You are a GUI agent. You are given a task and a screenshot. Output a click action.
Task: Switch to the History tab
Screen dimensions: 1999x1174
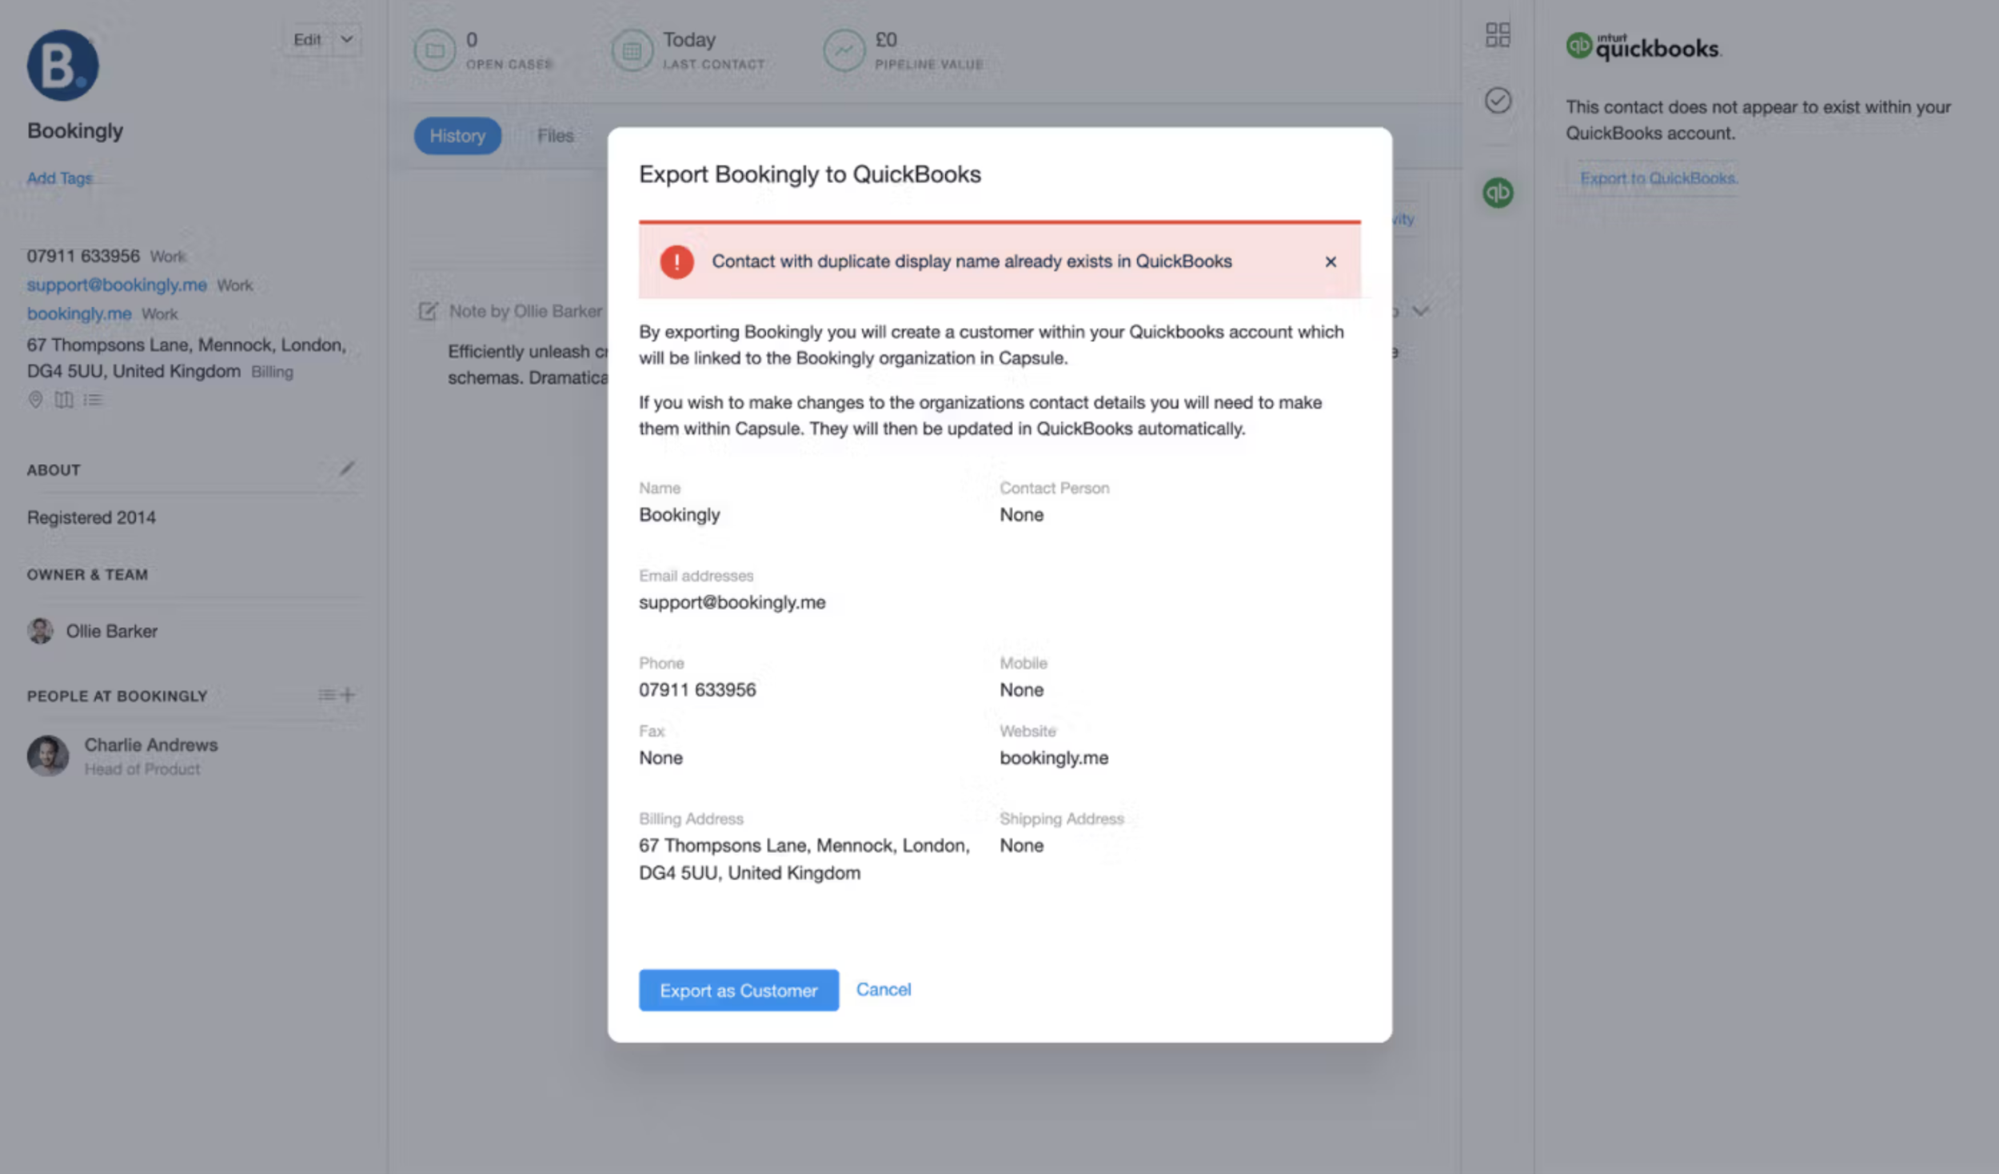pyautogui.click(x=458, y=136)
